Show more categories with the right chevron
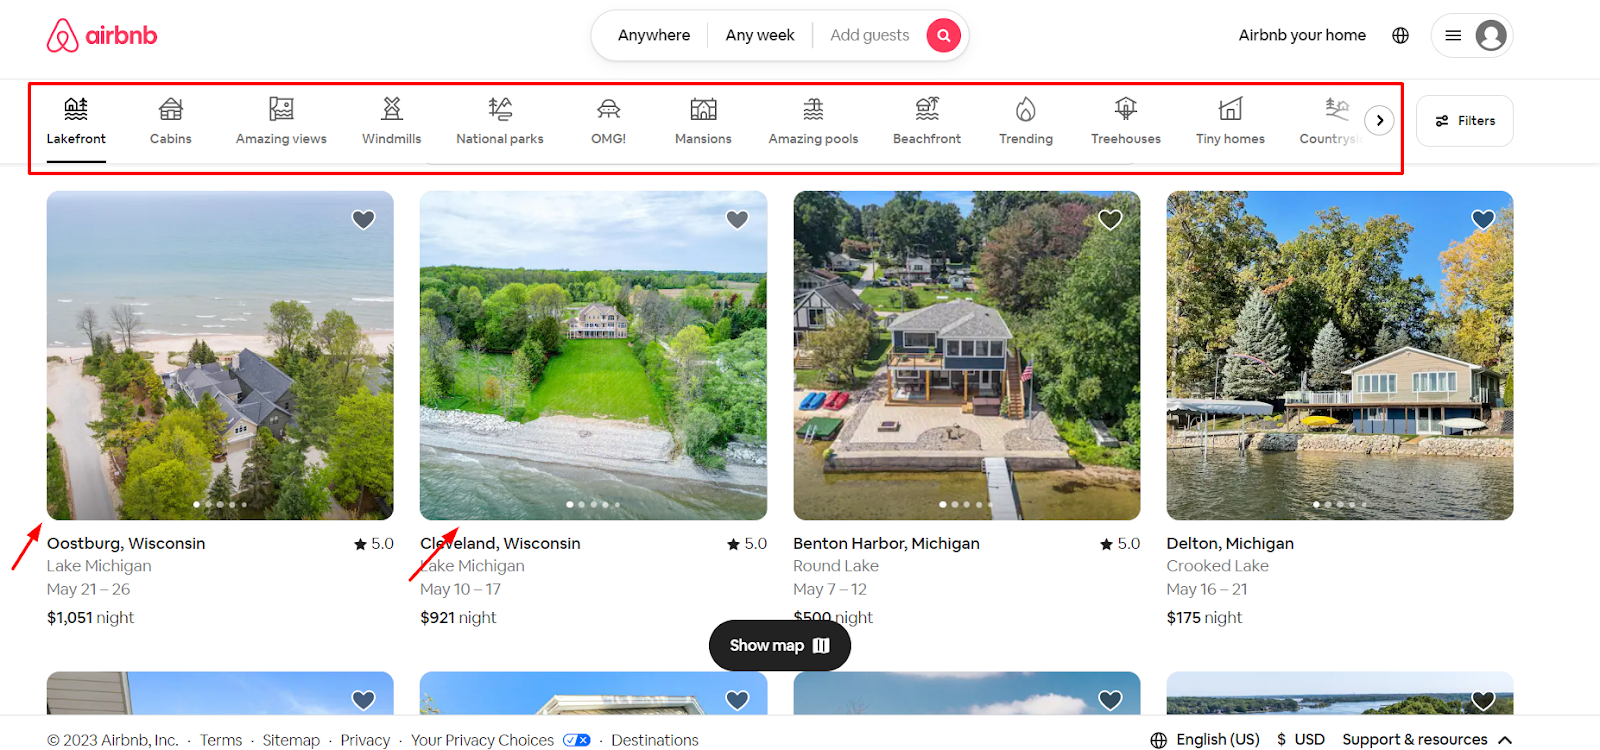The height and width of the screenshot is (750, 1600). coord(1380,121)
